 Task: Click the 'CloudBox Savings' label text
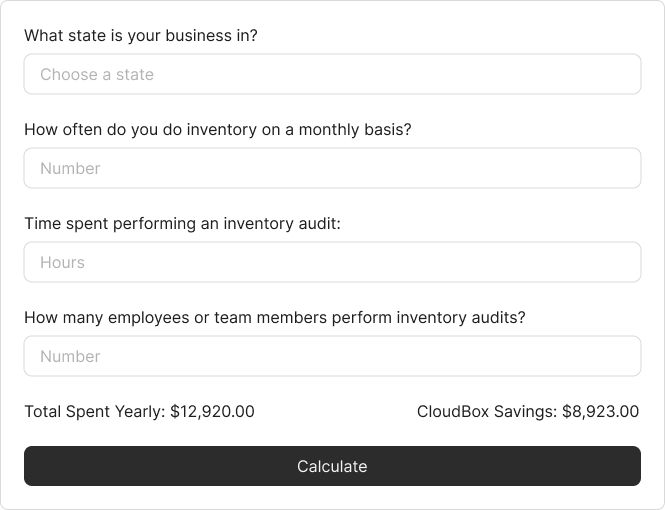point(487,411)
